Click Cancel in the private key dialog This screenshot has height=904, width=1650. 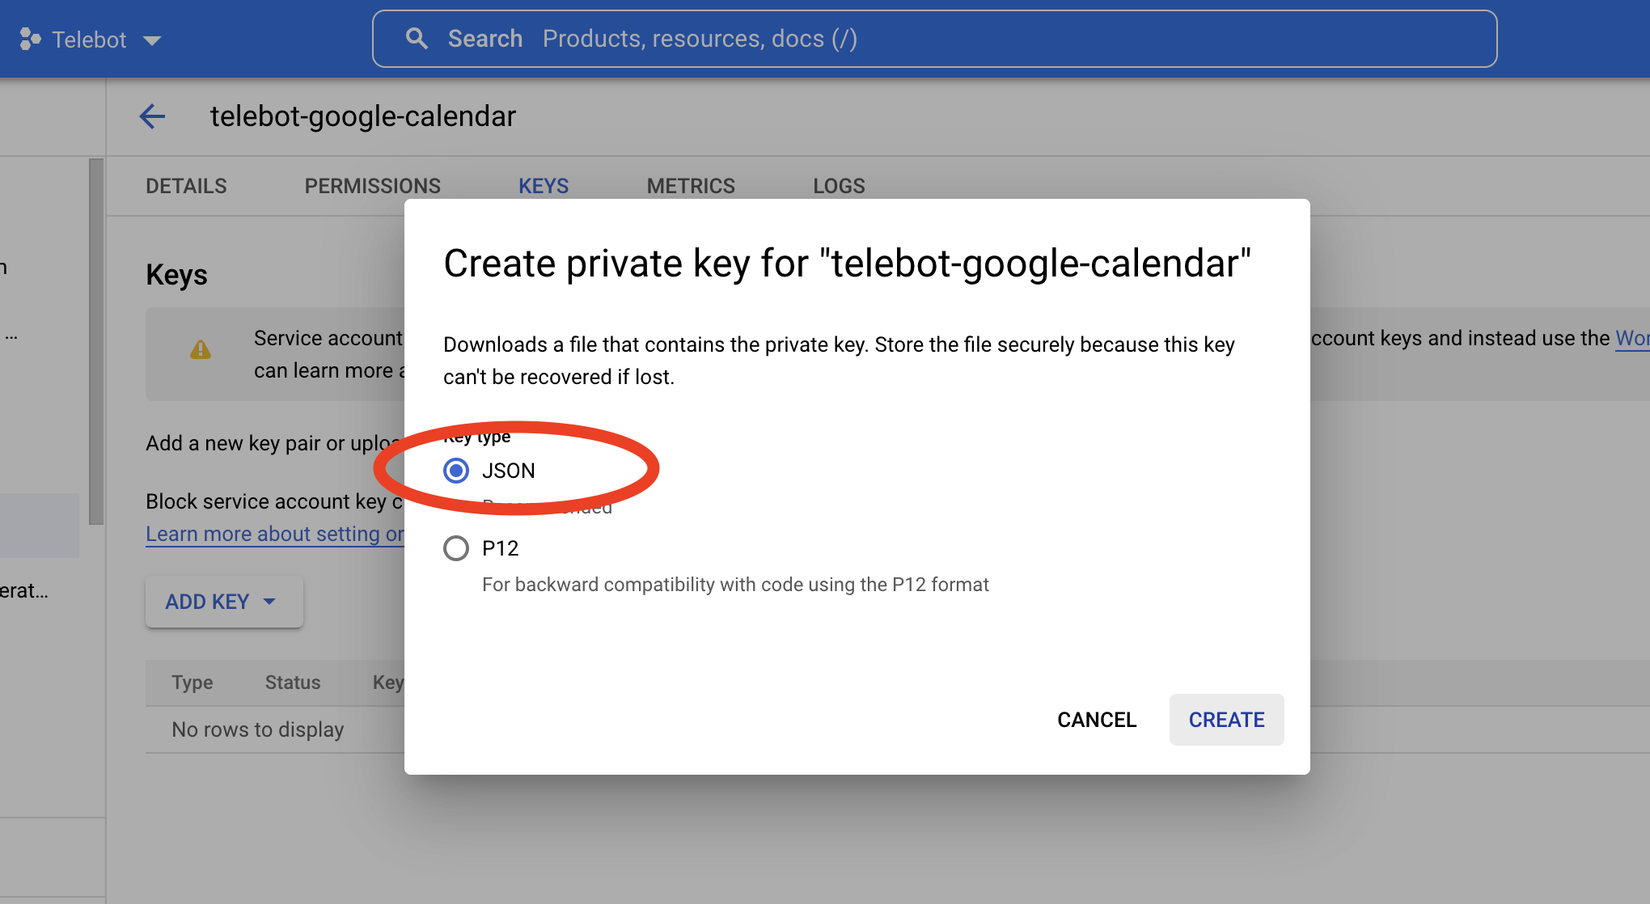coord(1096,720)
